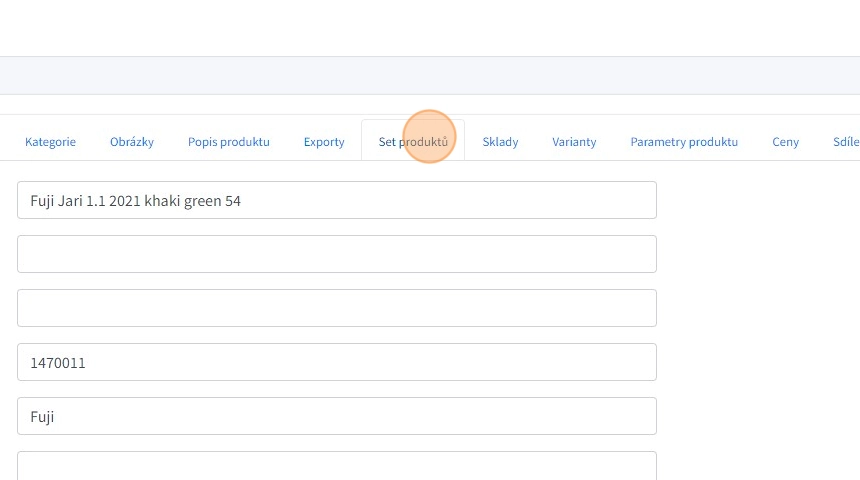Click the empty field just above 1470011

pyautogui.click(x=337, y=308)
